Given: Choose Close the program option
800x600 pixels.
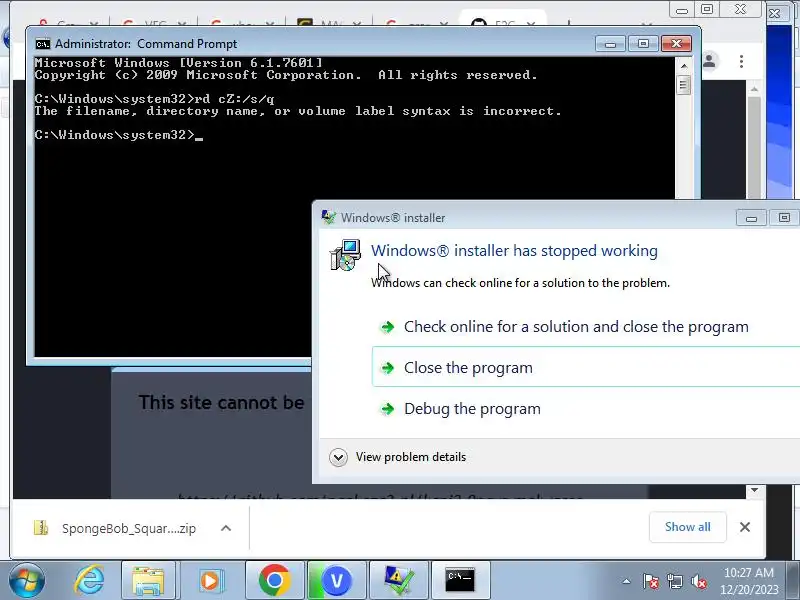Looking at the screenshot, I should 586,367.
